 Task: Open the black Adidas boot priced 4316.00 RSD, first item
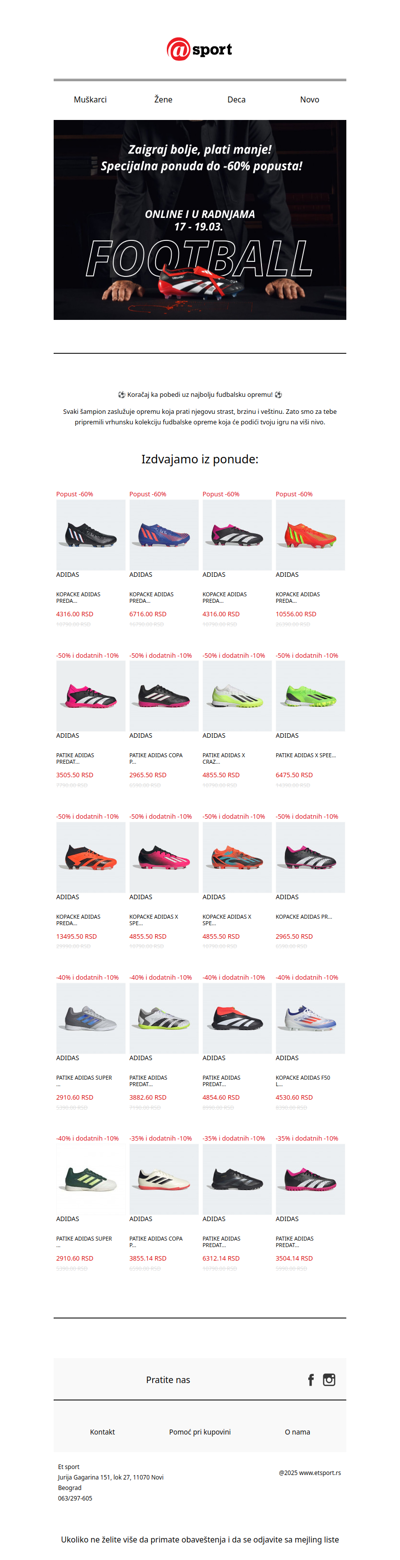91,535
